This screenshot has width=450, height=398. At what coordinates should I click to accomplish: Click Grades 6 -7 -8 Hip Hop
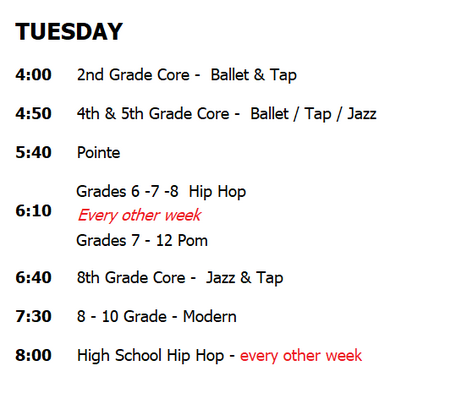(161, 192)
